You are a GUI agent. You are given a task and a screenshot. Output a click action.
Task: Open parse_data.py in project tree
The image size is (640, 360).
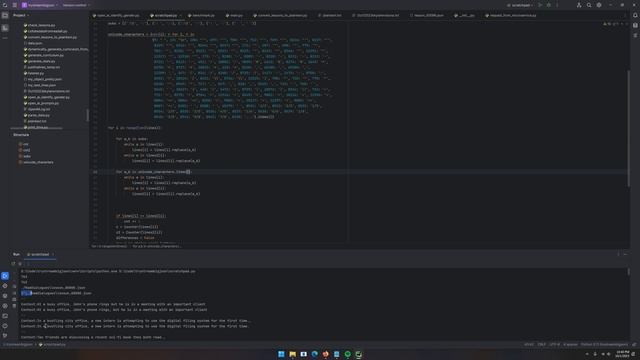[x=37, y=115]
